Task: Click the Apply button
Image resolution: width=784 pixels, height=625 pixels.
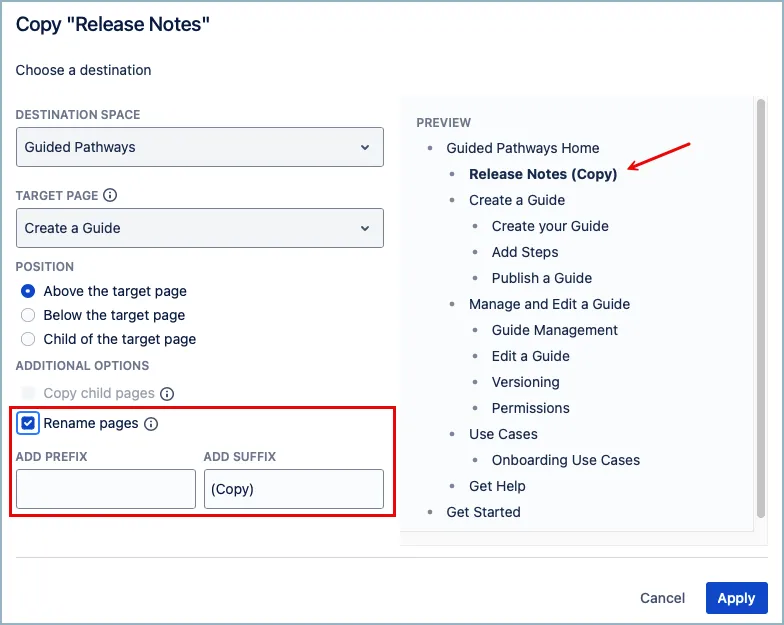Action: [736, 598]
